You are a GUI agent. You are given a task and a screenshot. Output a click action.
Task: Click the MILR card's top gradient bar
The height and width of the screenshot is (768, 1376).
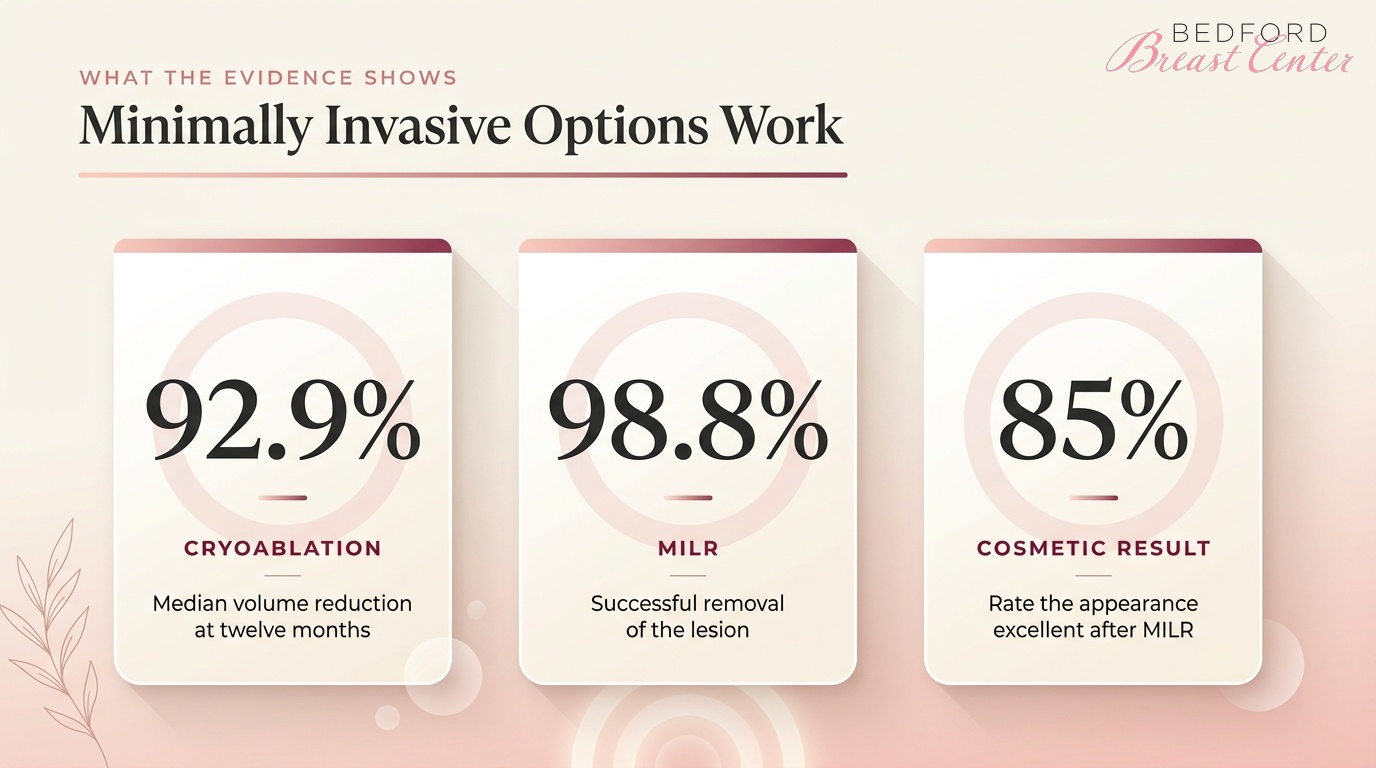pos(688,246)
